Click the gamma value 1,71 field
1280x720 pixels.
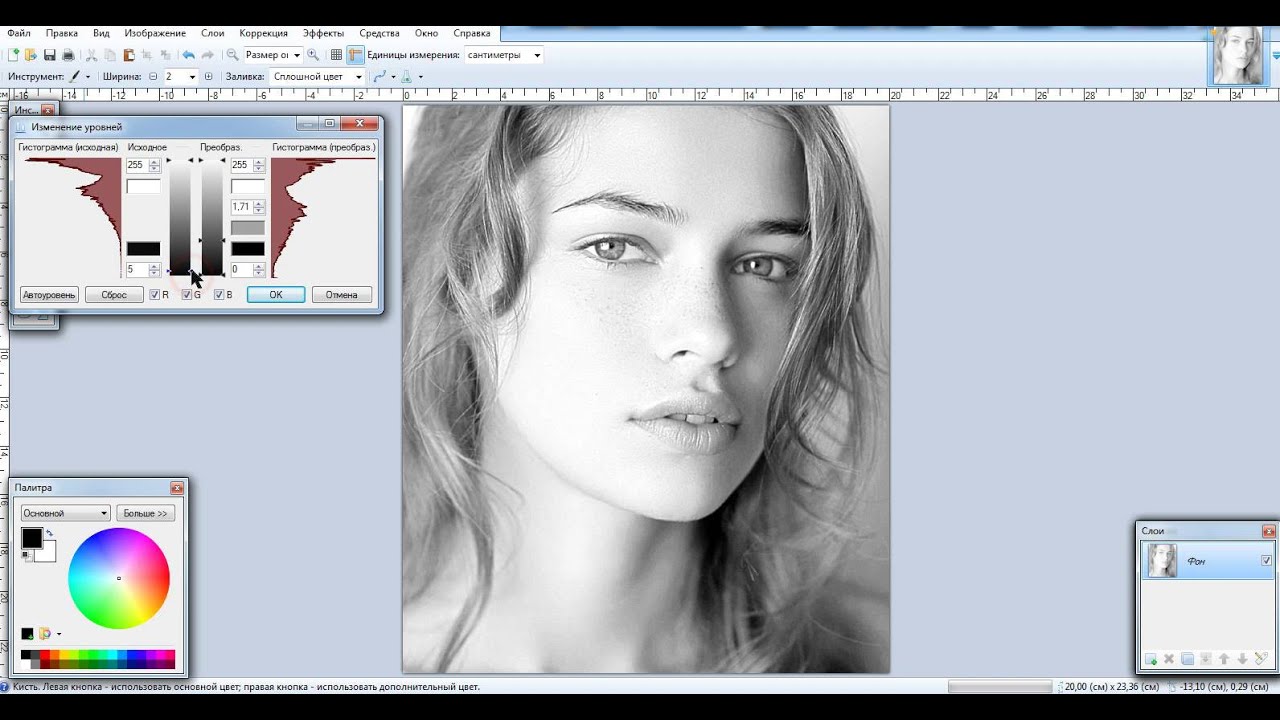[x=248, y=207]
